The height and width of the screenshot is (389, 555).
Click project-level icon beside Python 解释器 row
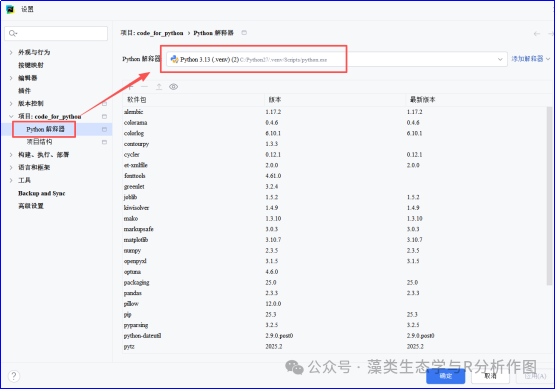pos(104,129)
